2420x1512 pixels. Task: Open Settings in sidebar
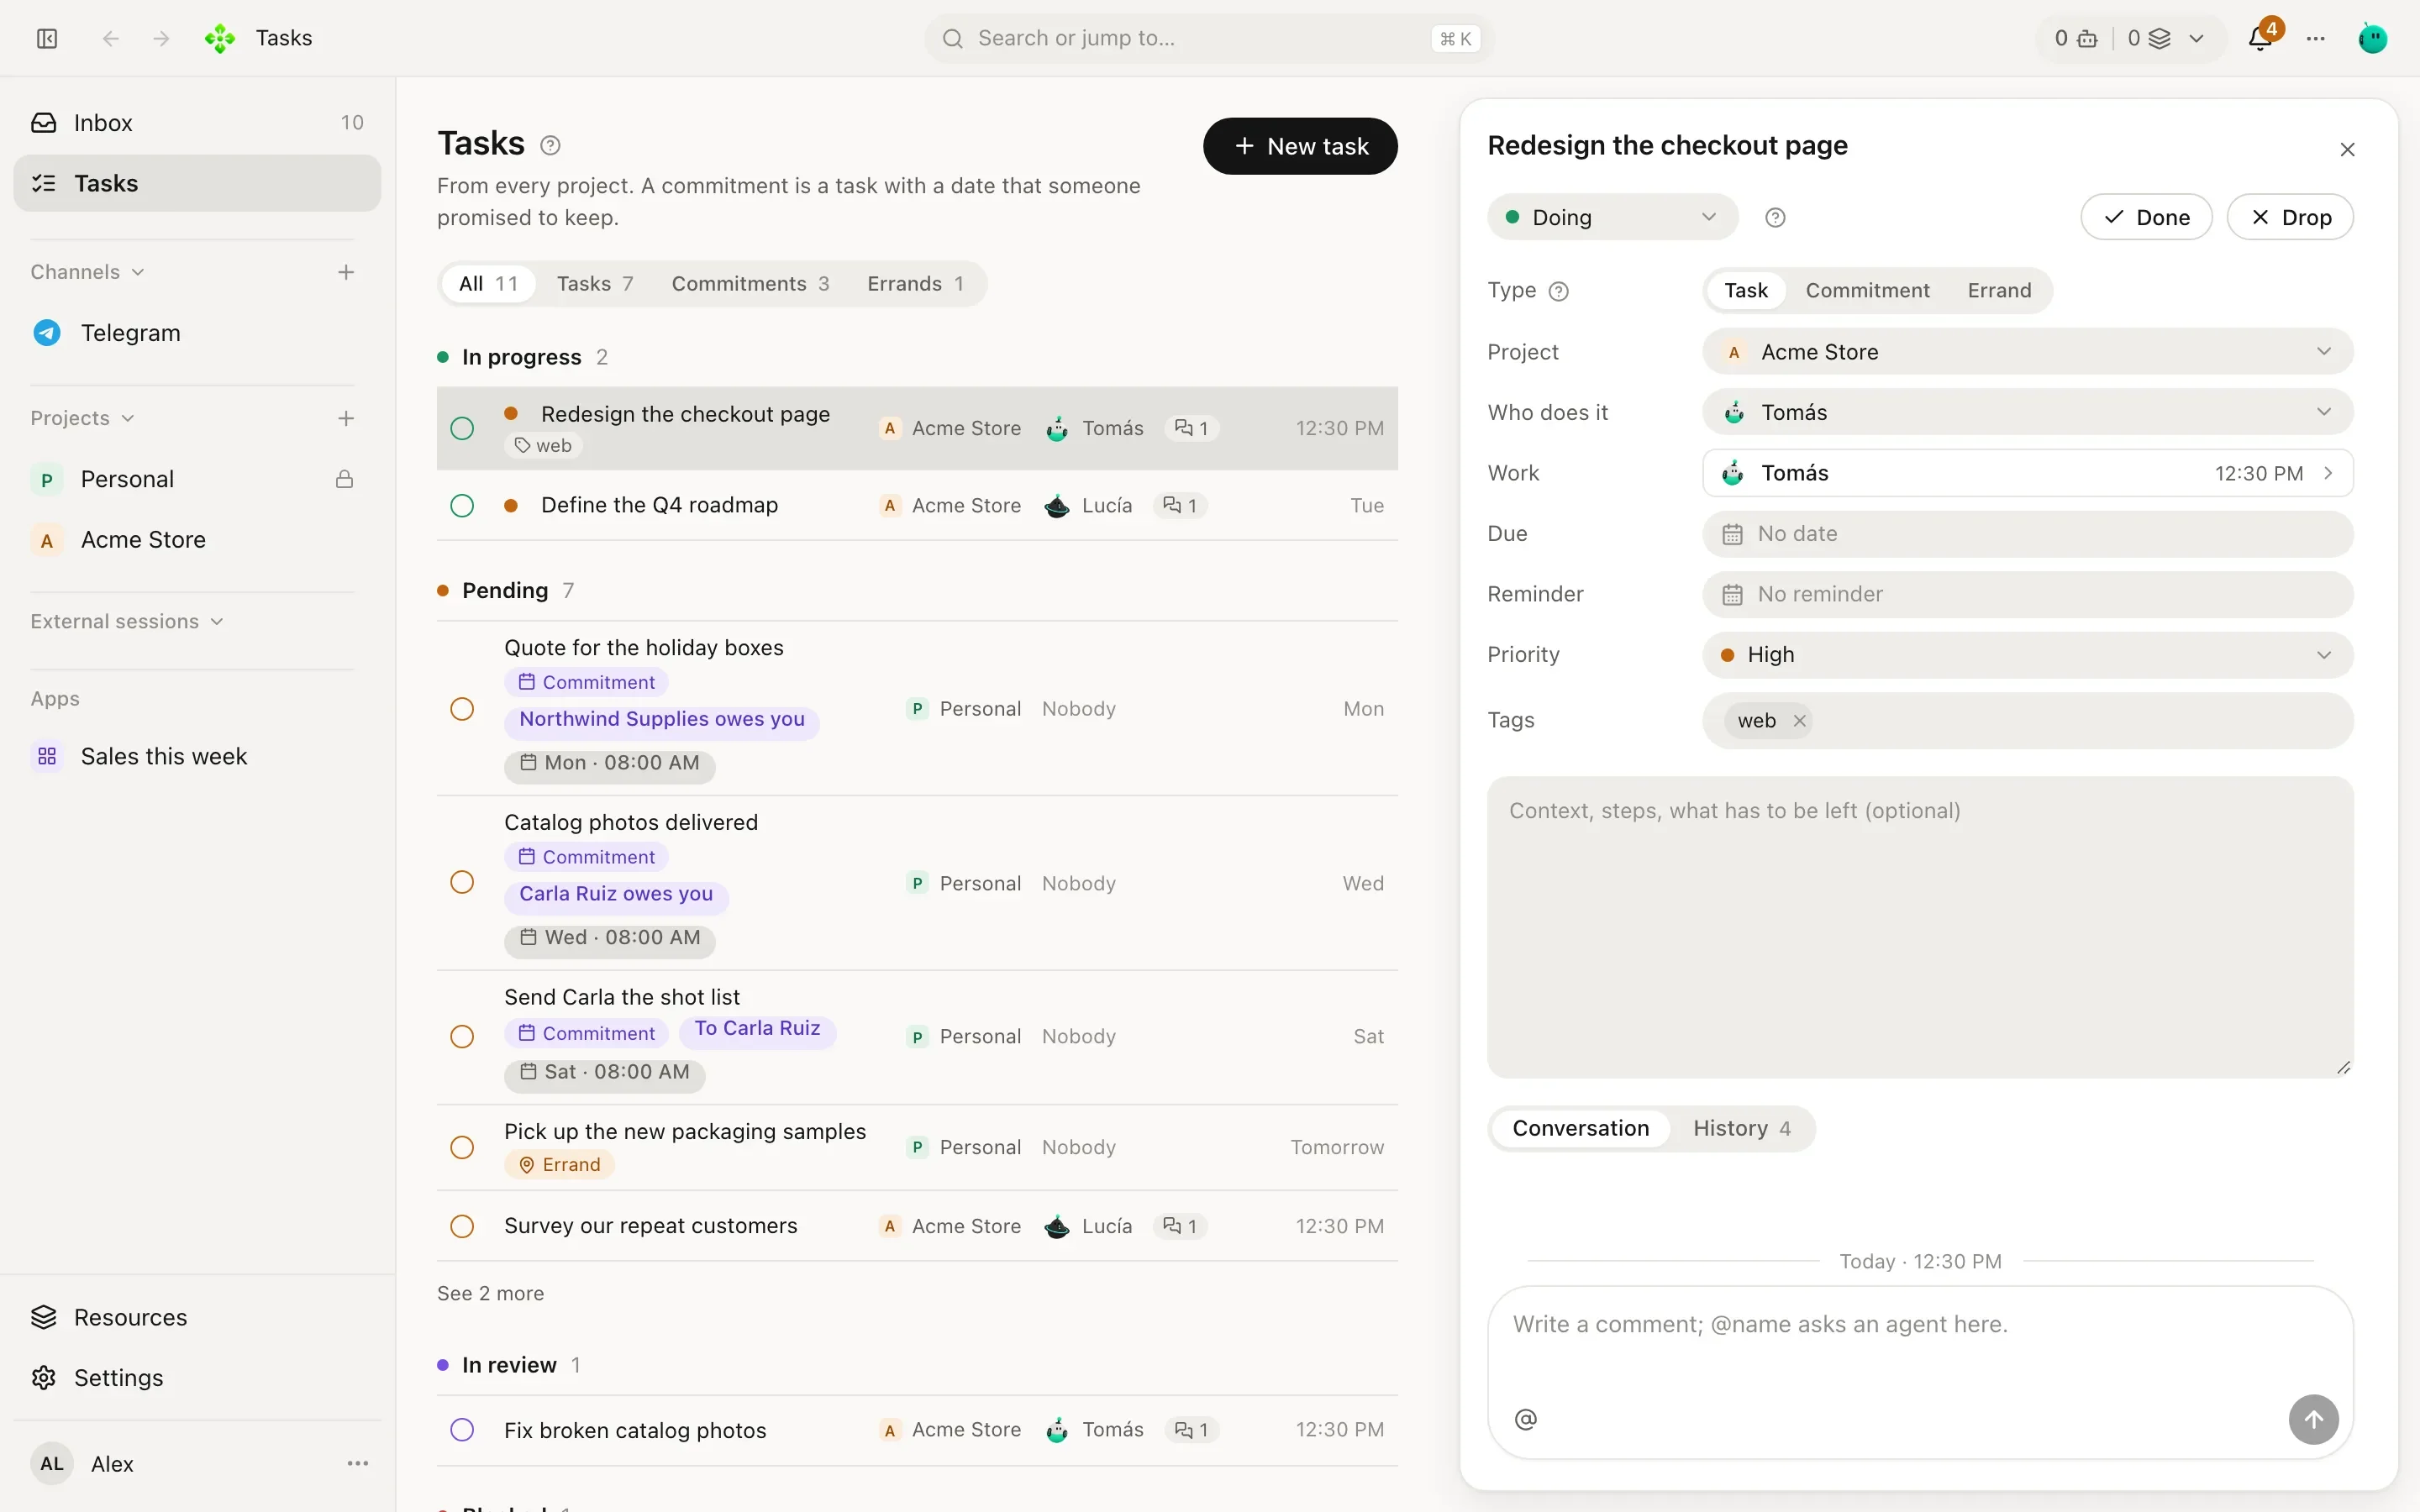click(197, 1377)
